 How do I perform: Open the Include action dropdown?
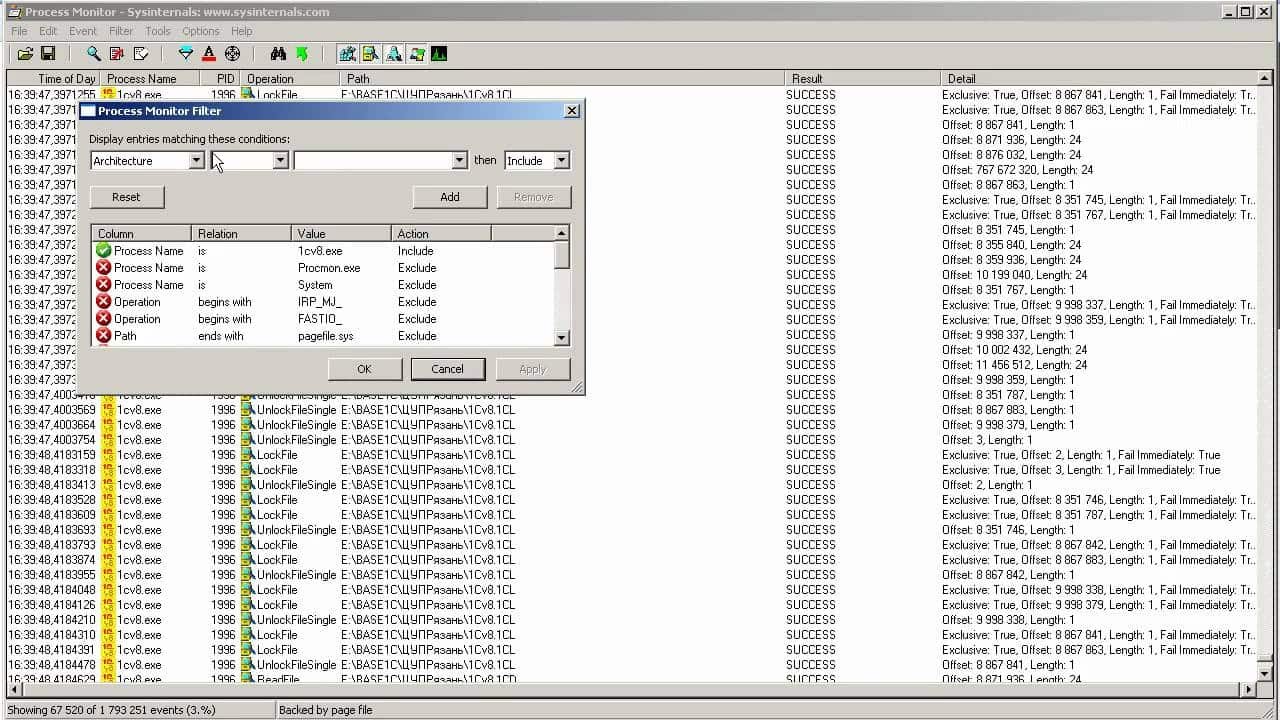tap(561, 161)
